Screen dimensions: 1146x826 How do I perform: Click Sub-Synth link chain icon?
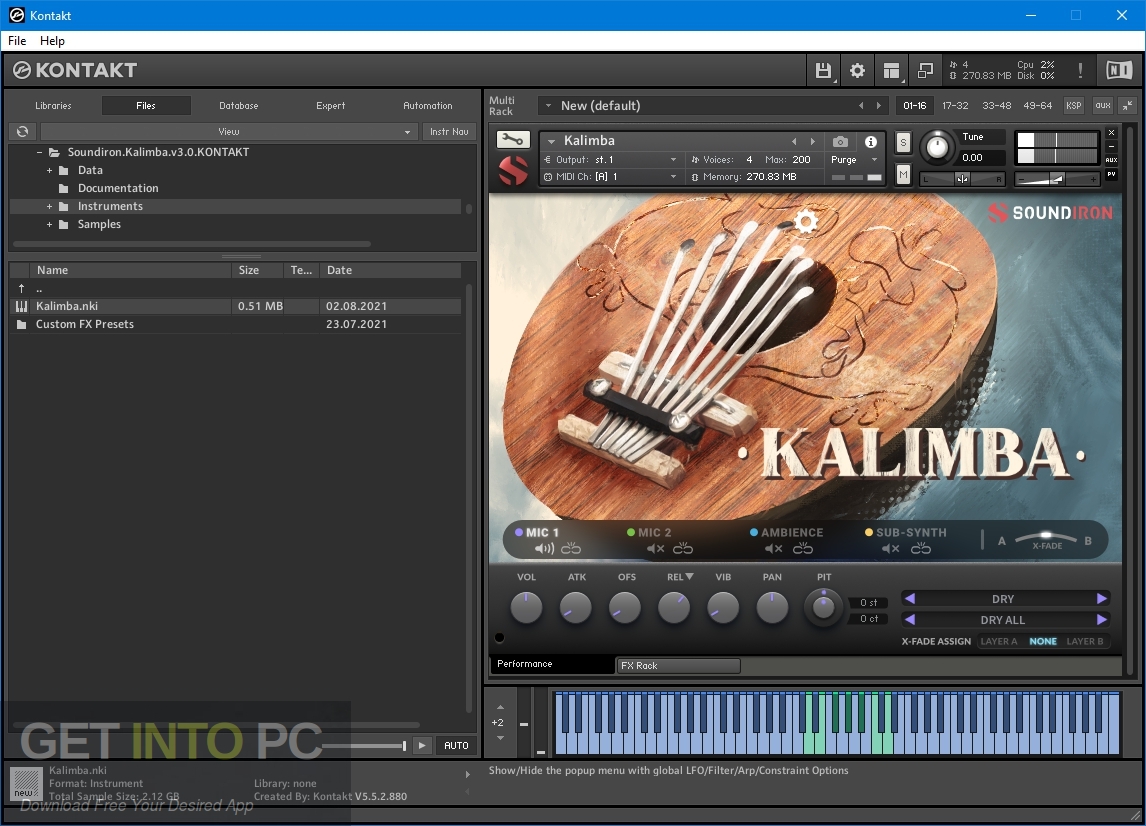pos(921,548)
